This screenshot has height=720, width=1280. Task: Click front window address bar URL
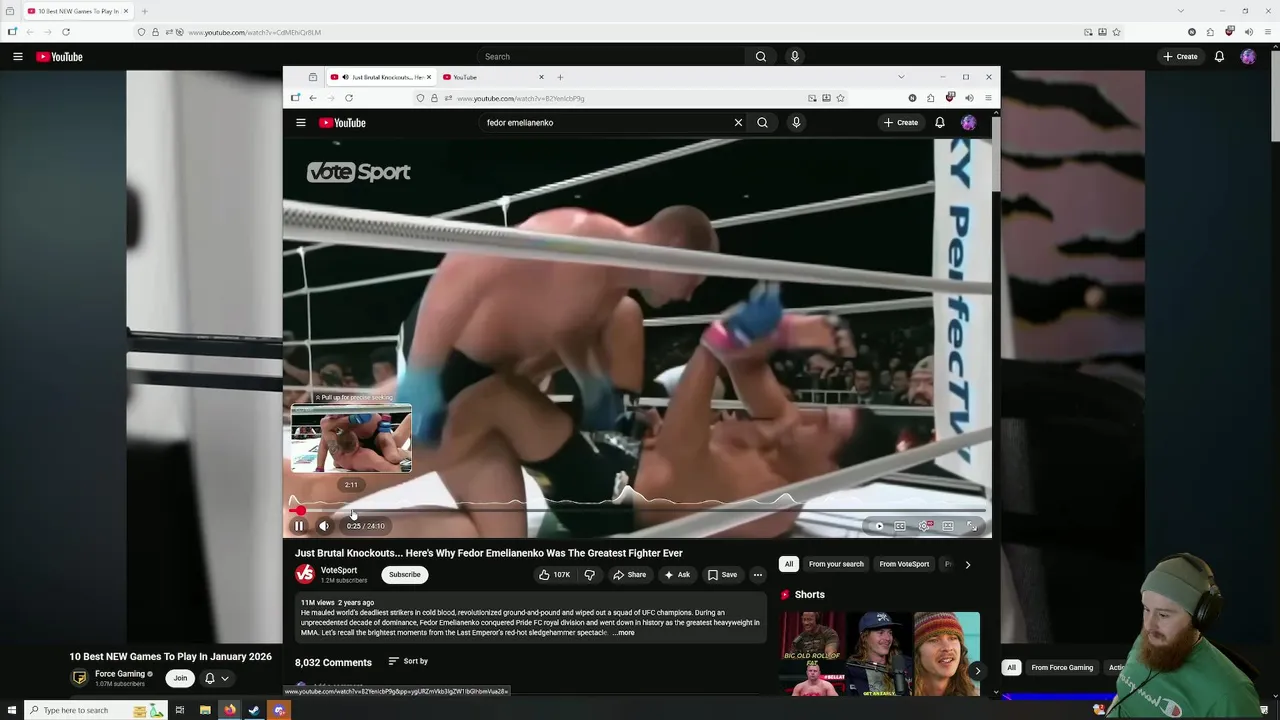pos(521,98)
